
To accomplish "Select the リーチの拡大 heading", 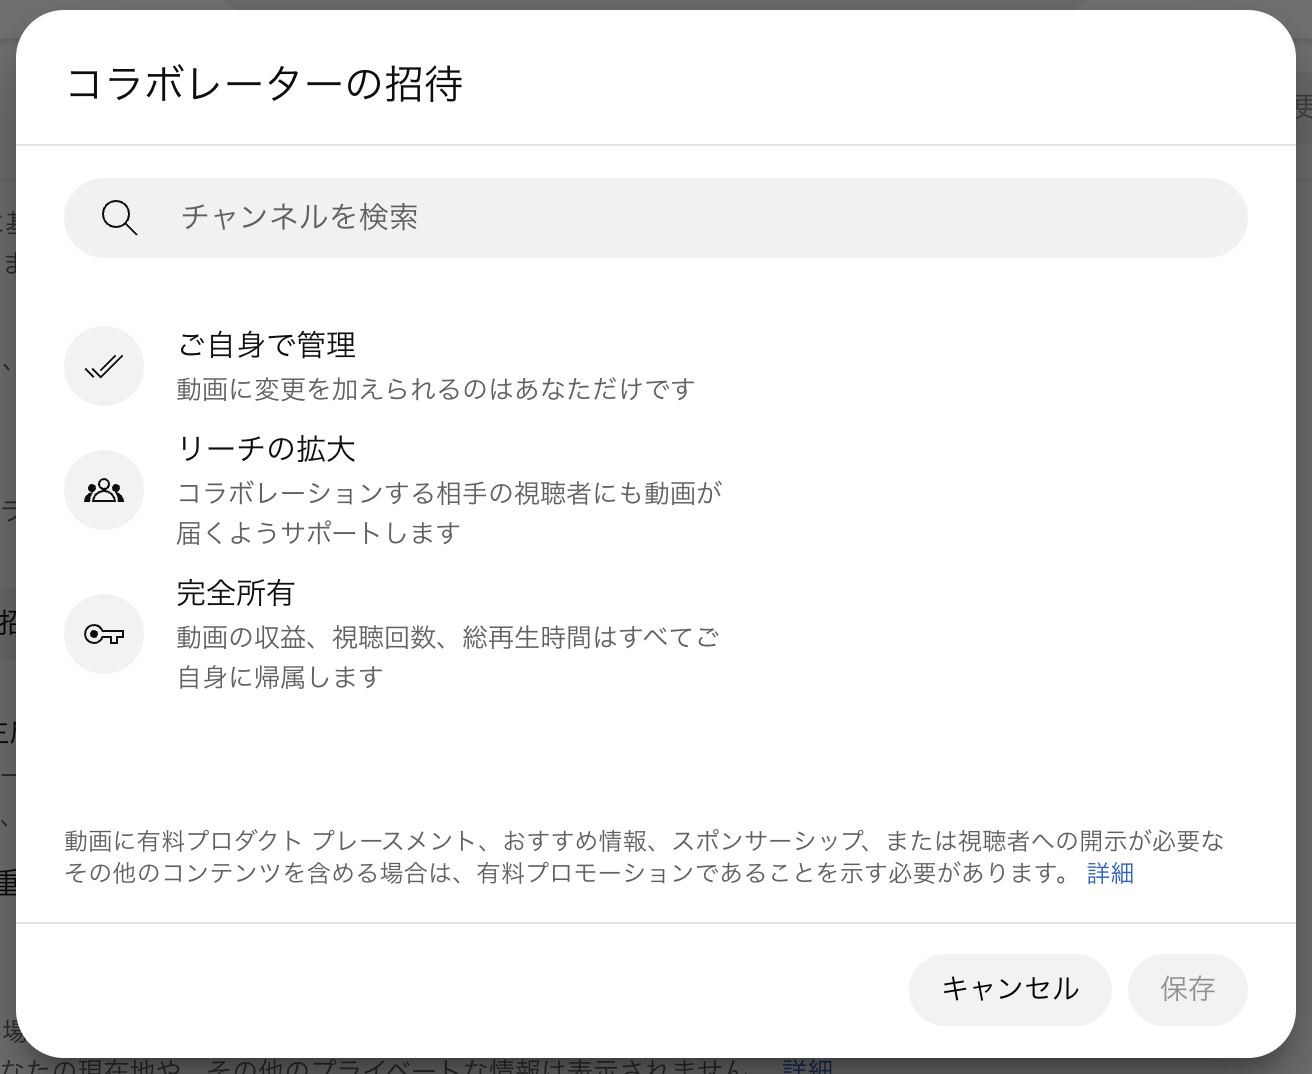I will point(266,449).
